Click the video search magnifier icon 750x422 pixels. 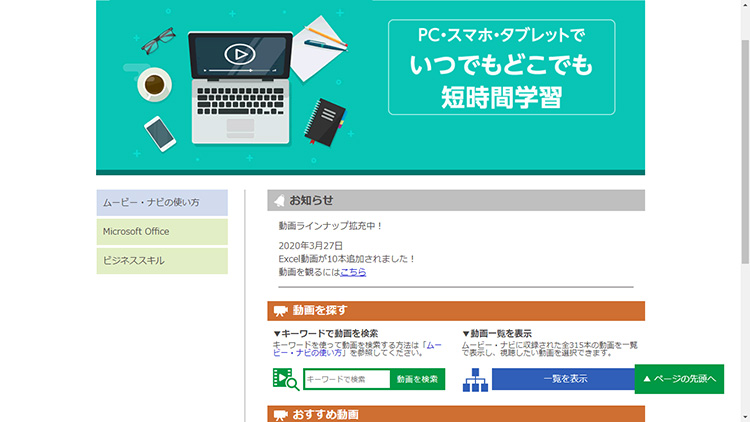(x=285, y=379)
